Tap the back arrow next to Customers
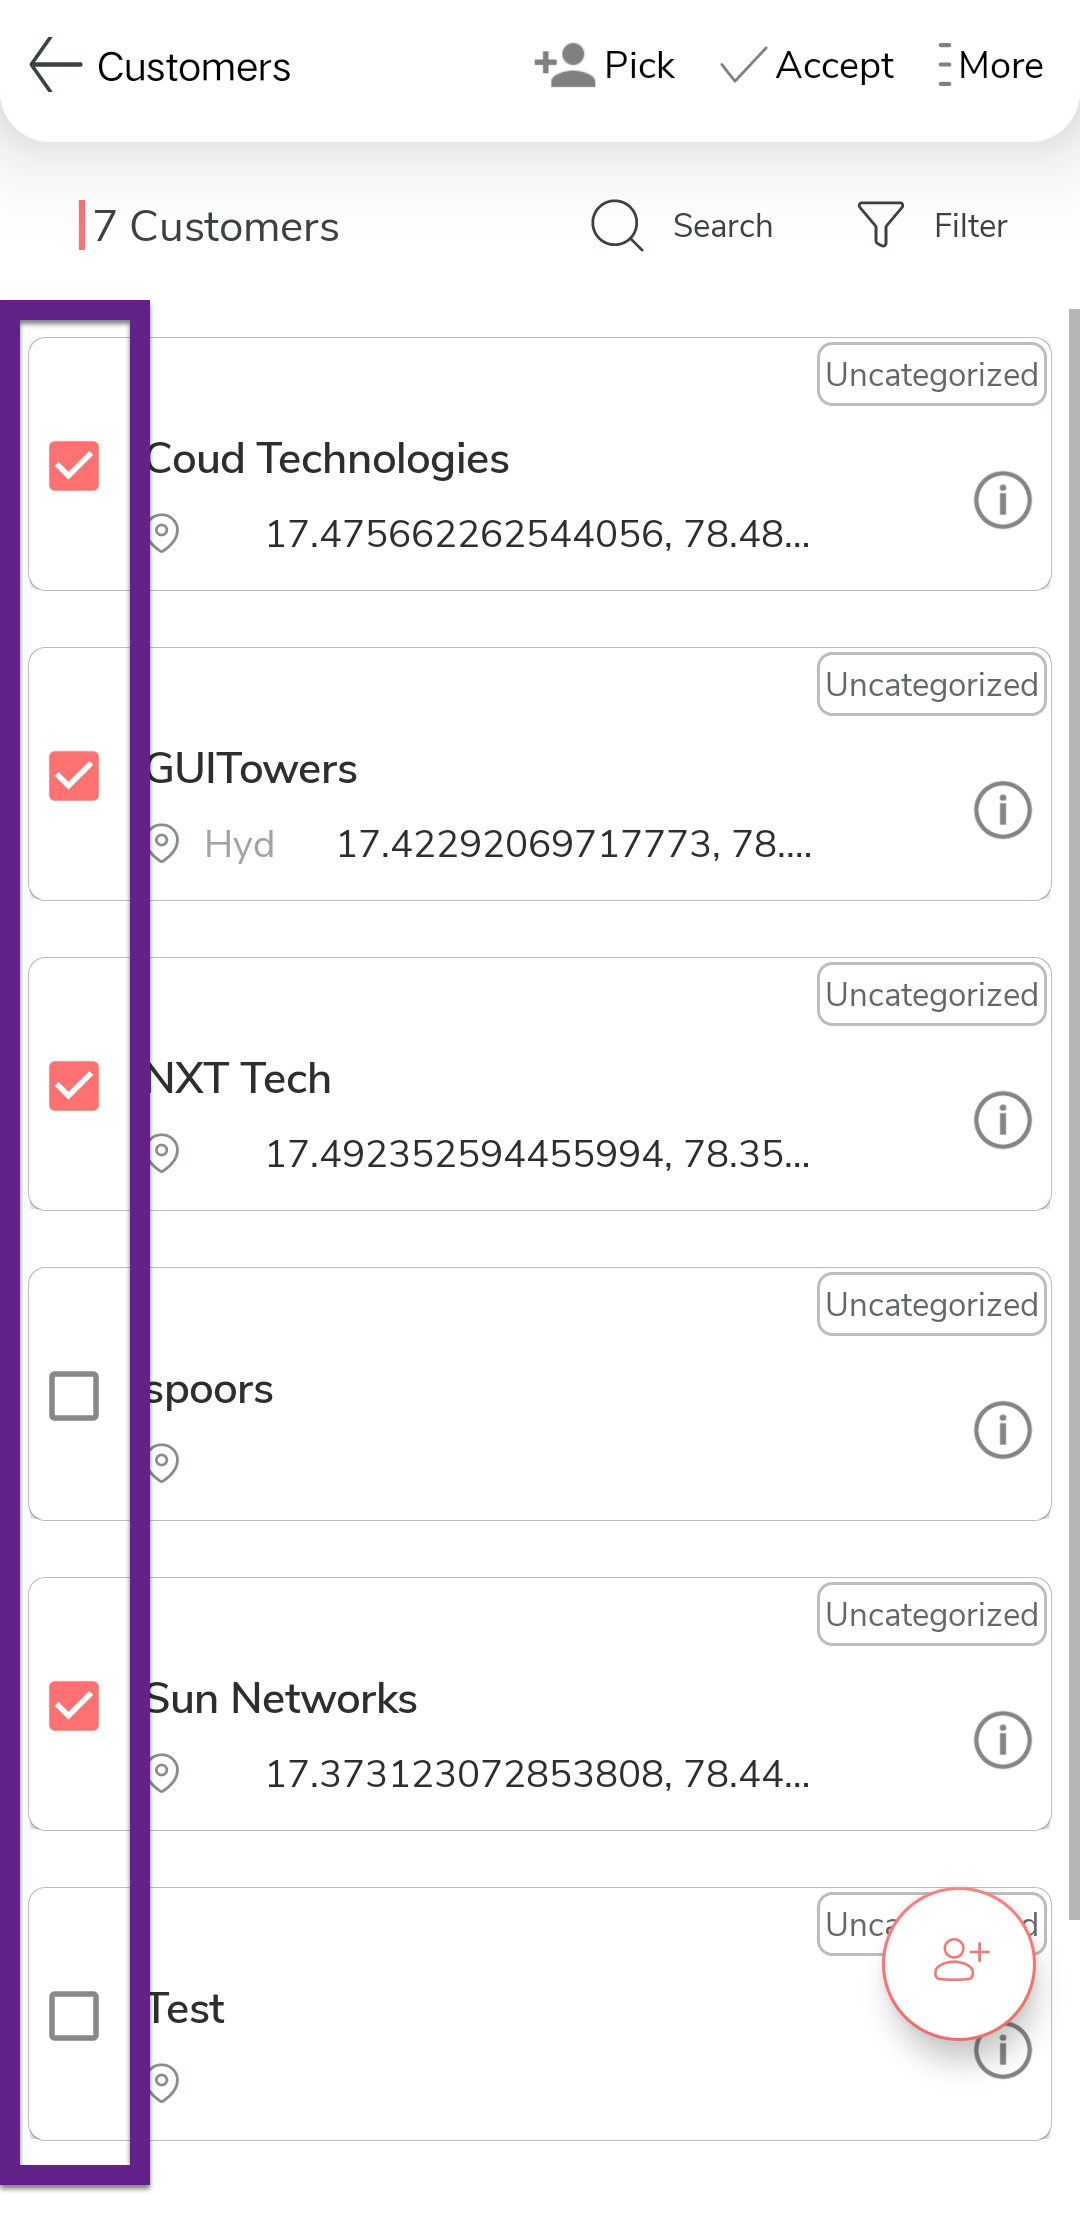Image resolution: width=1080 pixels, height=2220 pixels. tap(55, 66)
